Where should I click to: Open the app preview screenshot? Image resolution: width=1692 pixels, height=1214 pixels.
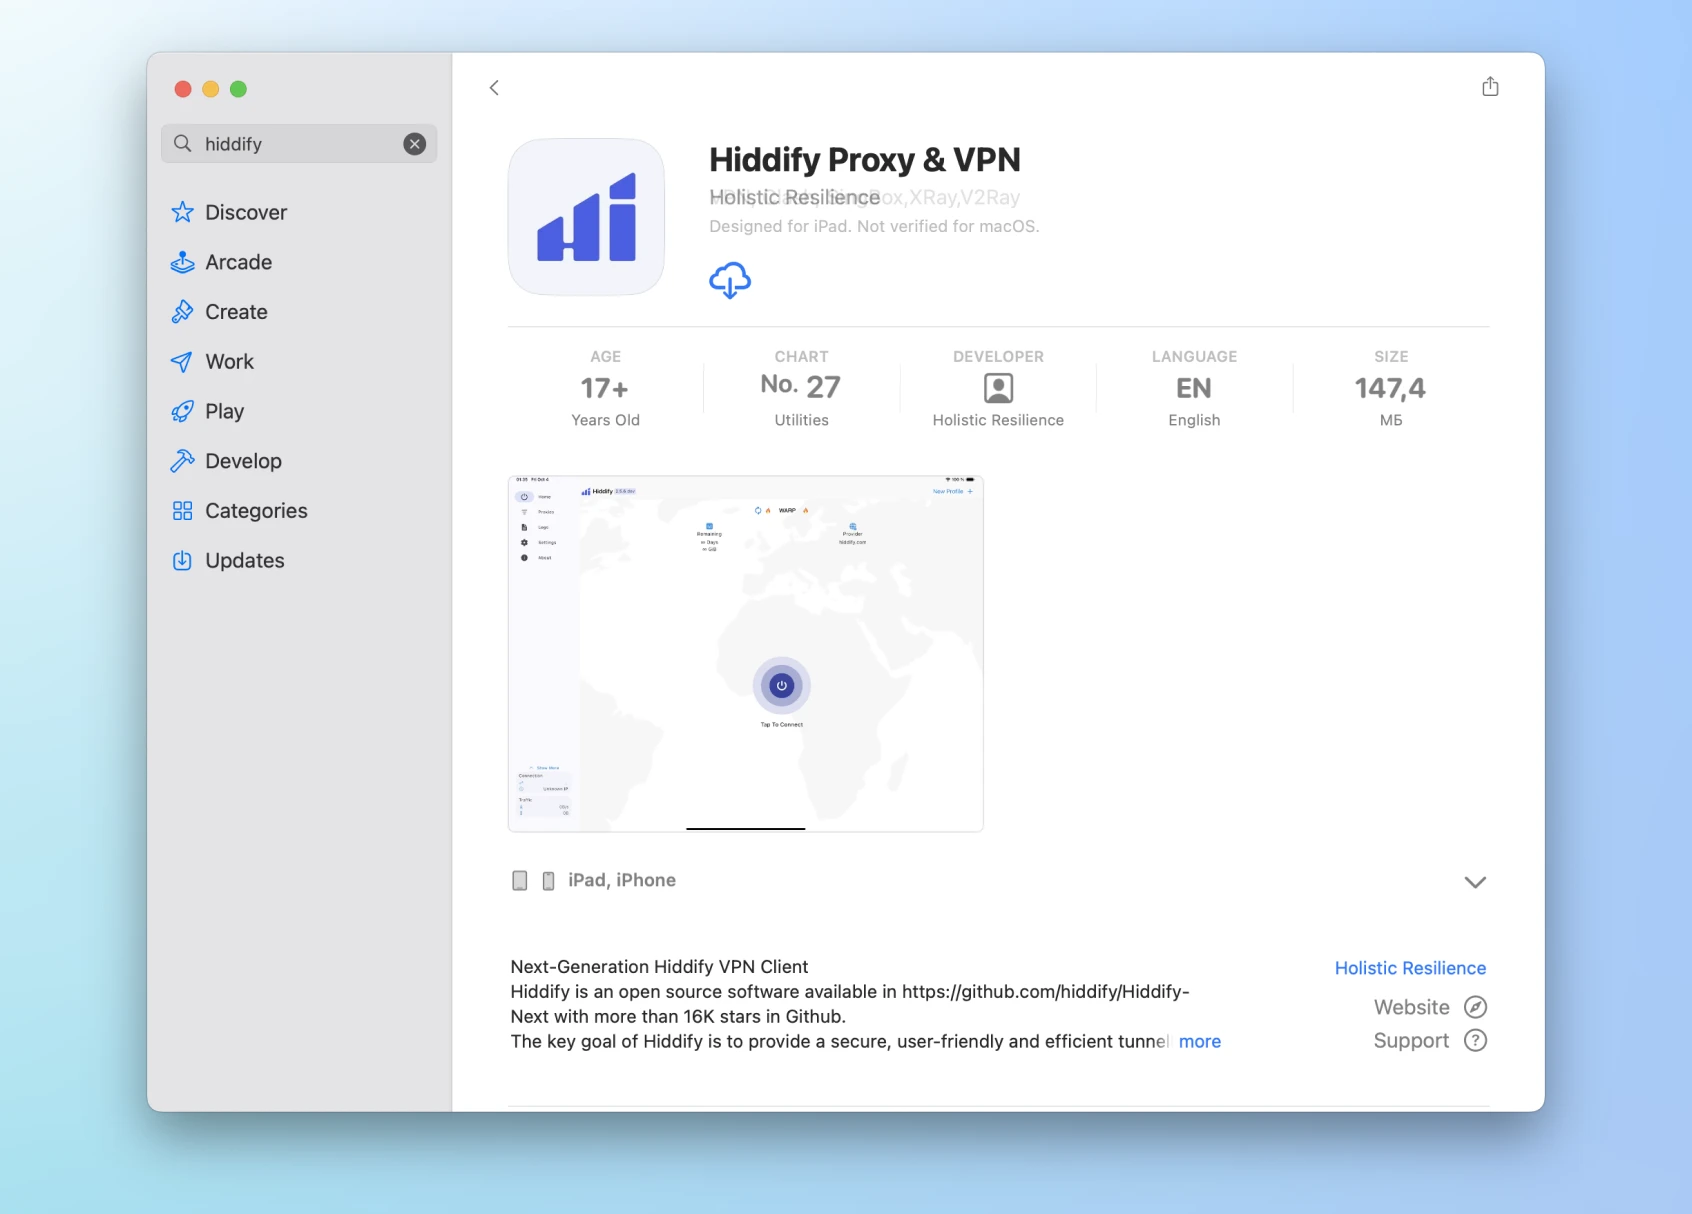745,653
